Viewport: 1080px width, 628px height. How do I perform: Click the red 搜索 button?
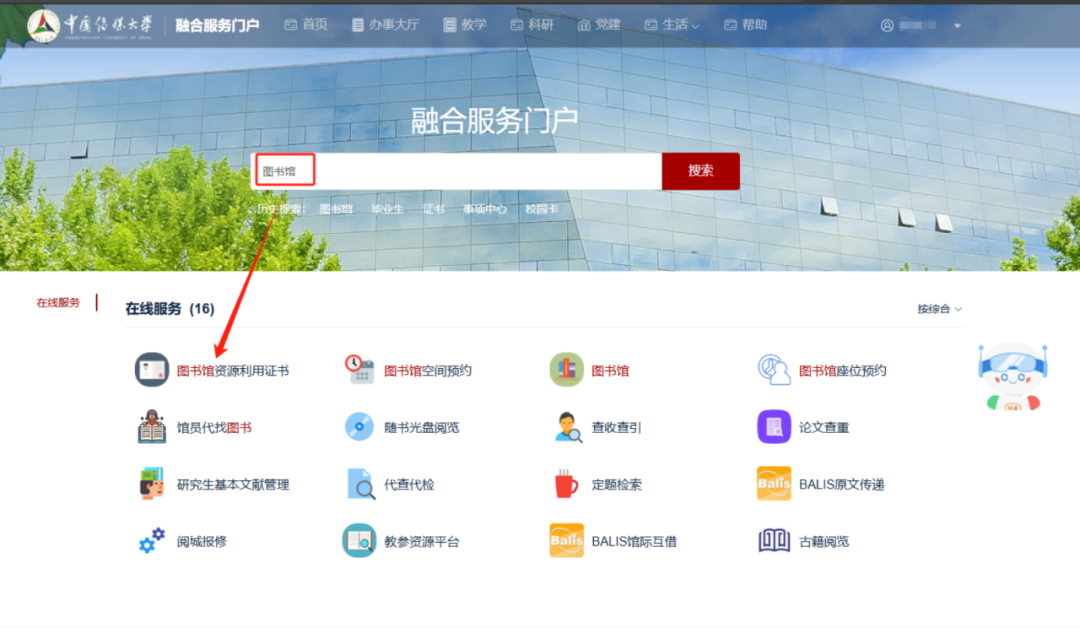[x=700, y=170]
